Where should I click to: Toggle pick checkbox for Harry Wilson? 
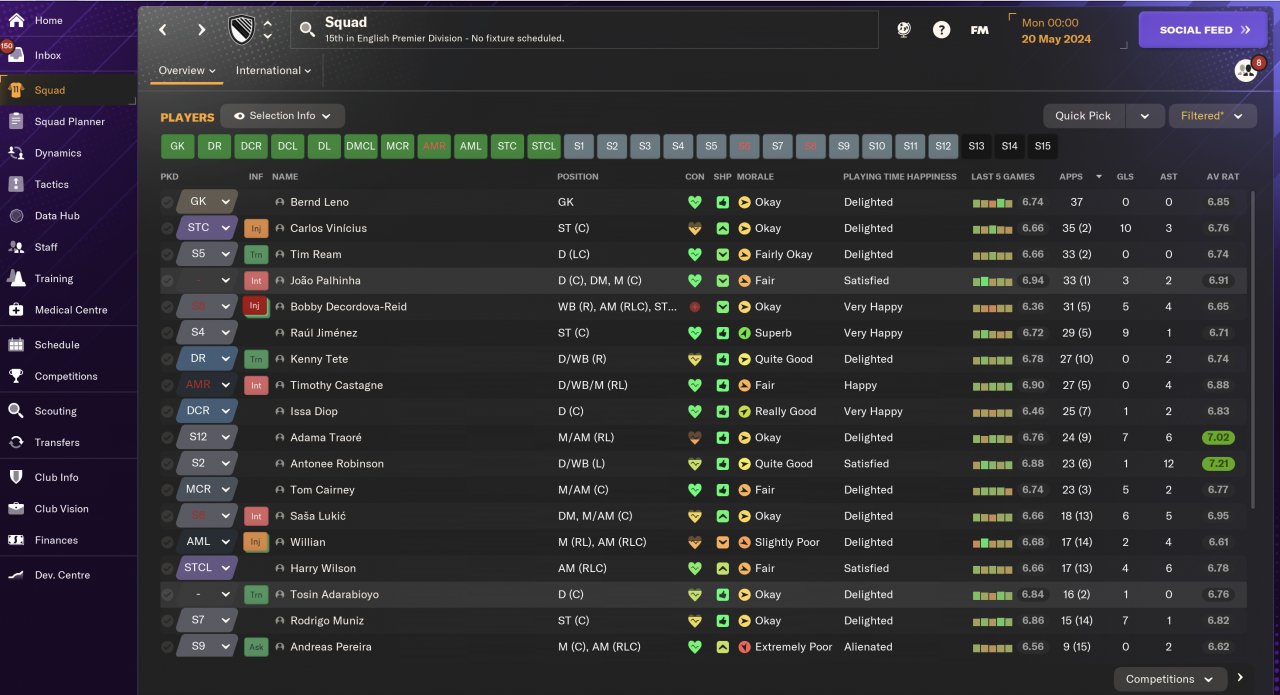167,568
